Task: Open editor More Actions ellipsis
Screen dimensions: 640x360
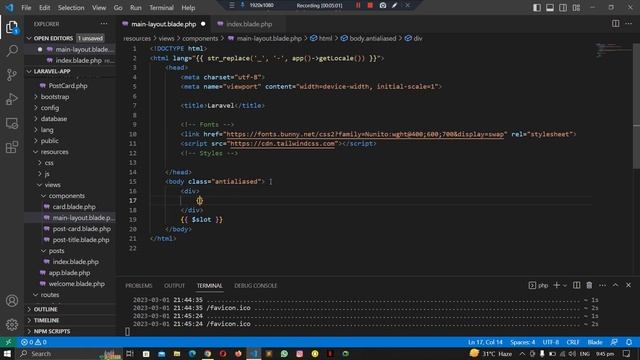Action: pyautogui.click(x=629, y=24)
